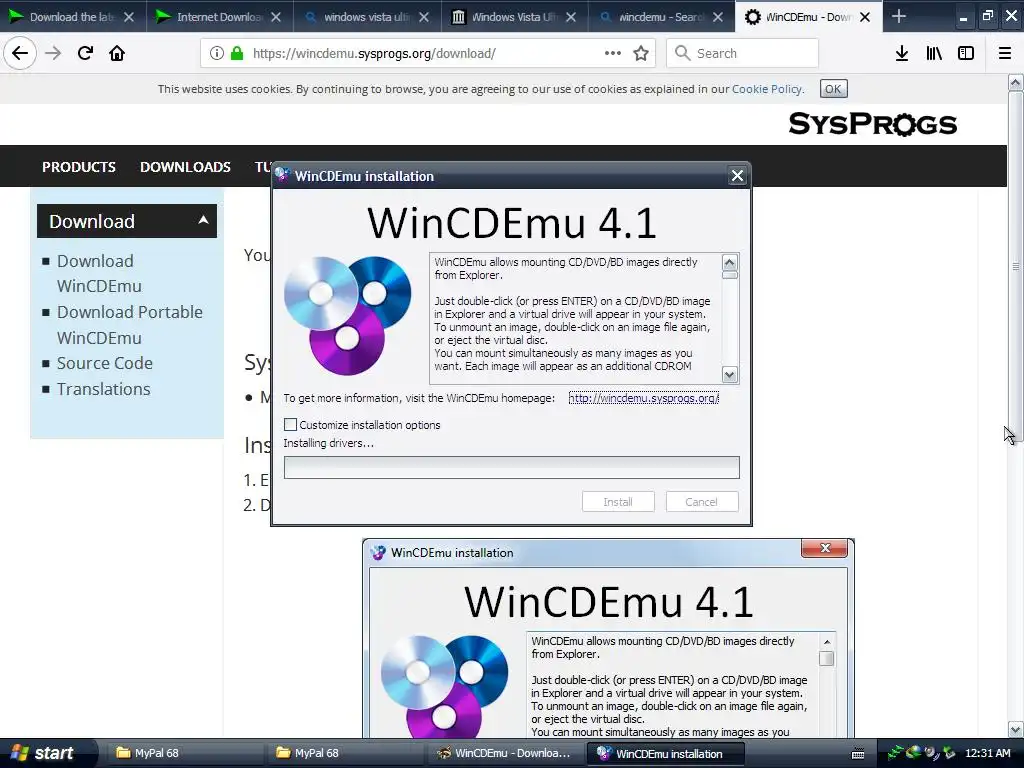Close the 'wincdemu - Search' tab
The width and height of the screenshot is (1024, 768).
point(718,17)
